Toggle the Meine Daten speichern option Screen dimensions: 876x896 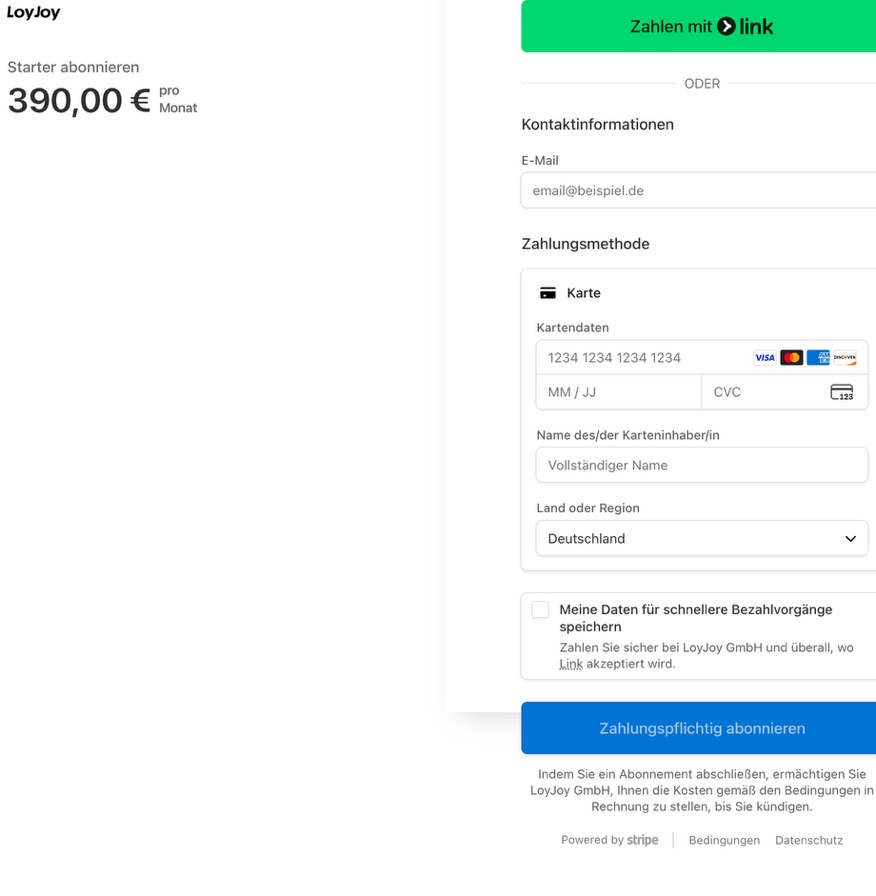tap(540, 609)
